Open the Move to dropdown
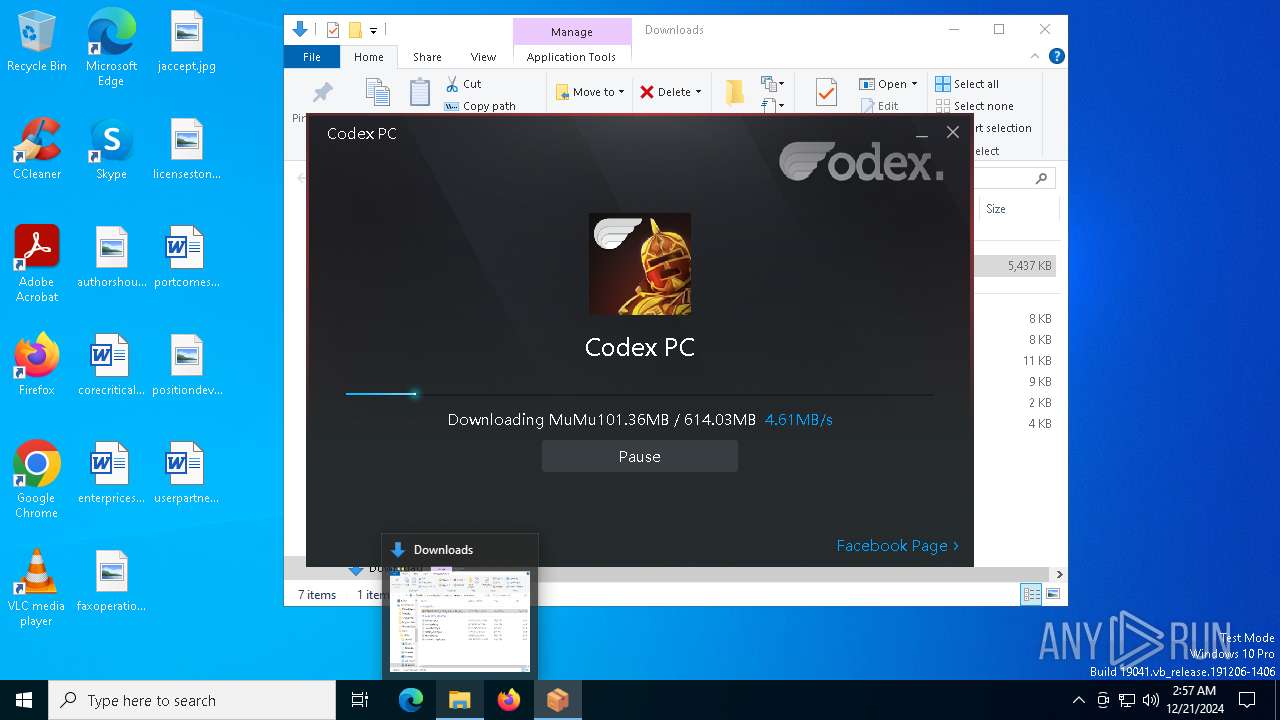Viewport: 1280px width, 720px height. [x=590, y=92]
